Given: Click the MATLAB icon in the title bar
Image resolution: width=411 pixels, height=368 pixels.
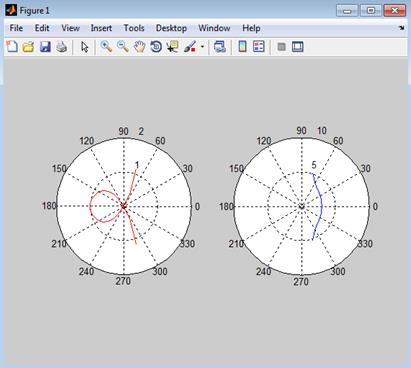Looking at the screenshot, I should pyautogui.click(x=11, y=10).
